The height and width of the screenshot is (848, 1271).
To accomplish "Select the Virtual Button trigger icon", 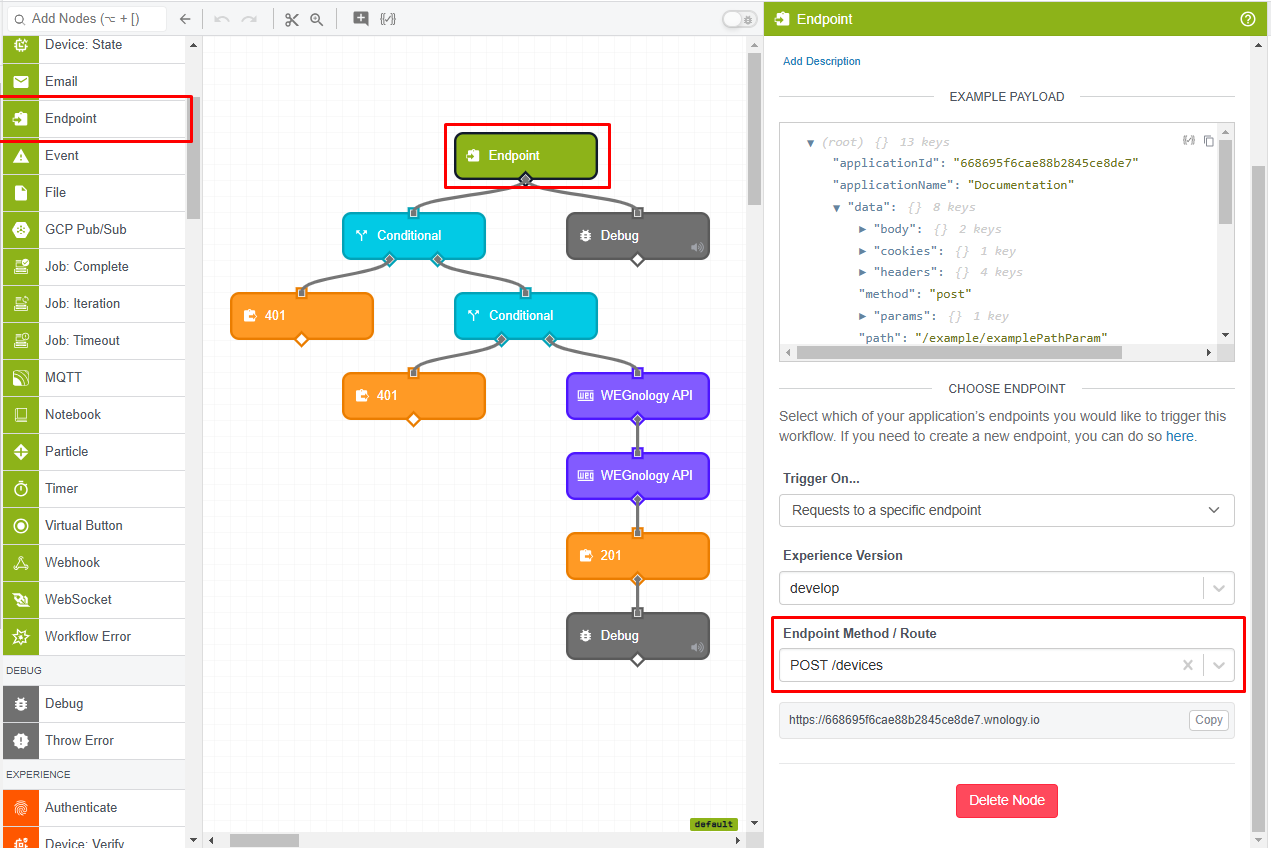I will [x=20, y=525].
